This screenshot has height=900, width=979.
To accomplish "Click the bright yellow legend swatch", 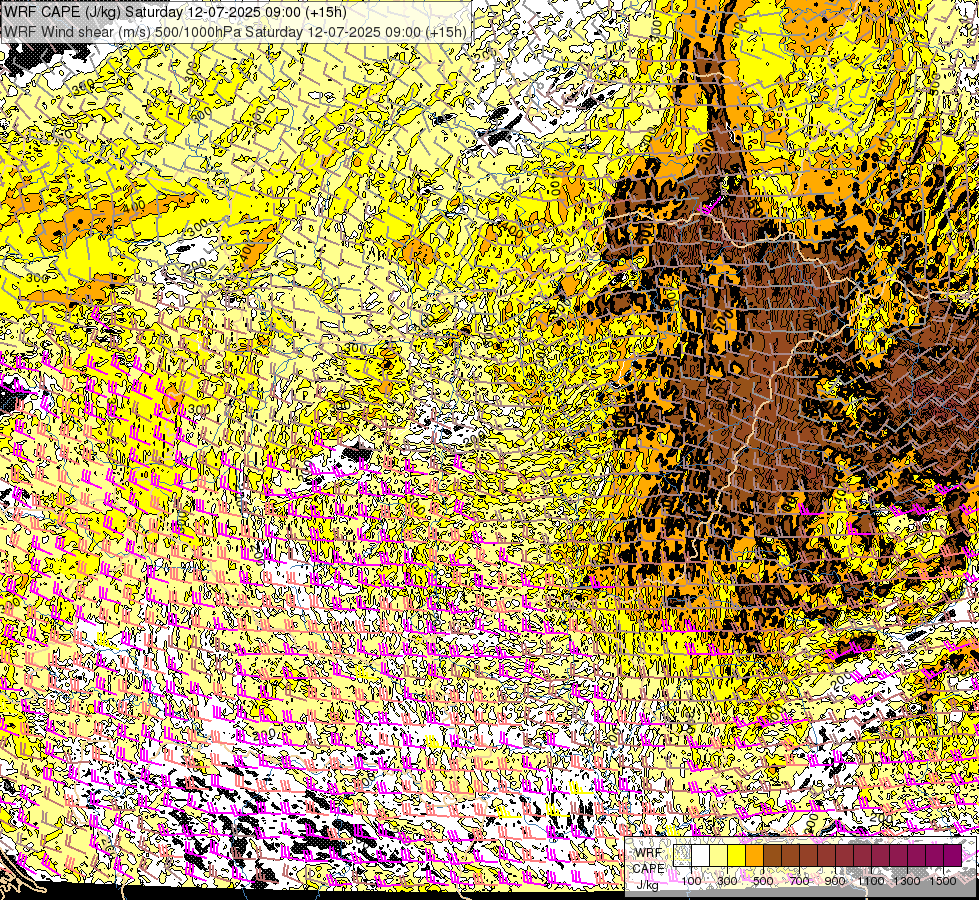I will 736,855.
